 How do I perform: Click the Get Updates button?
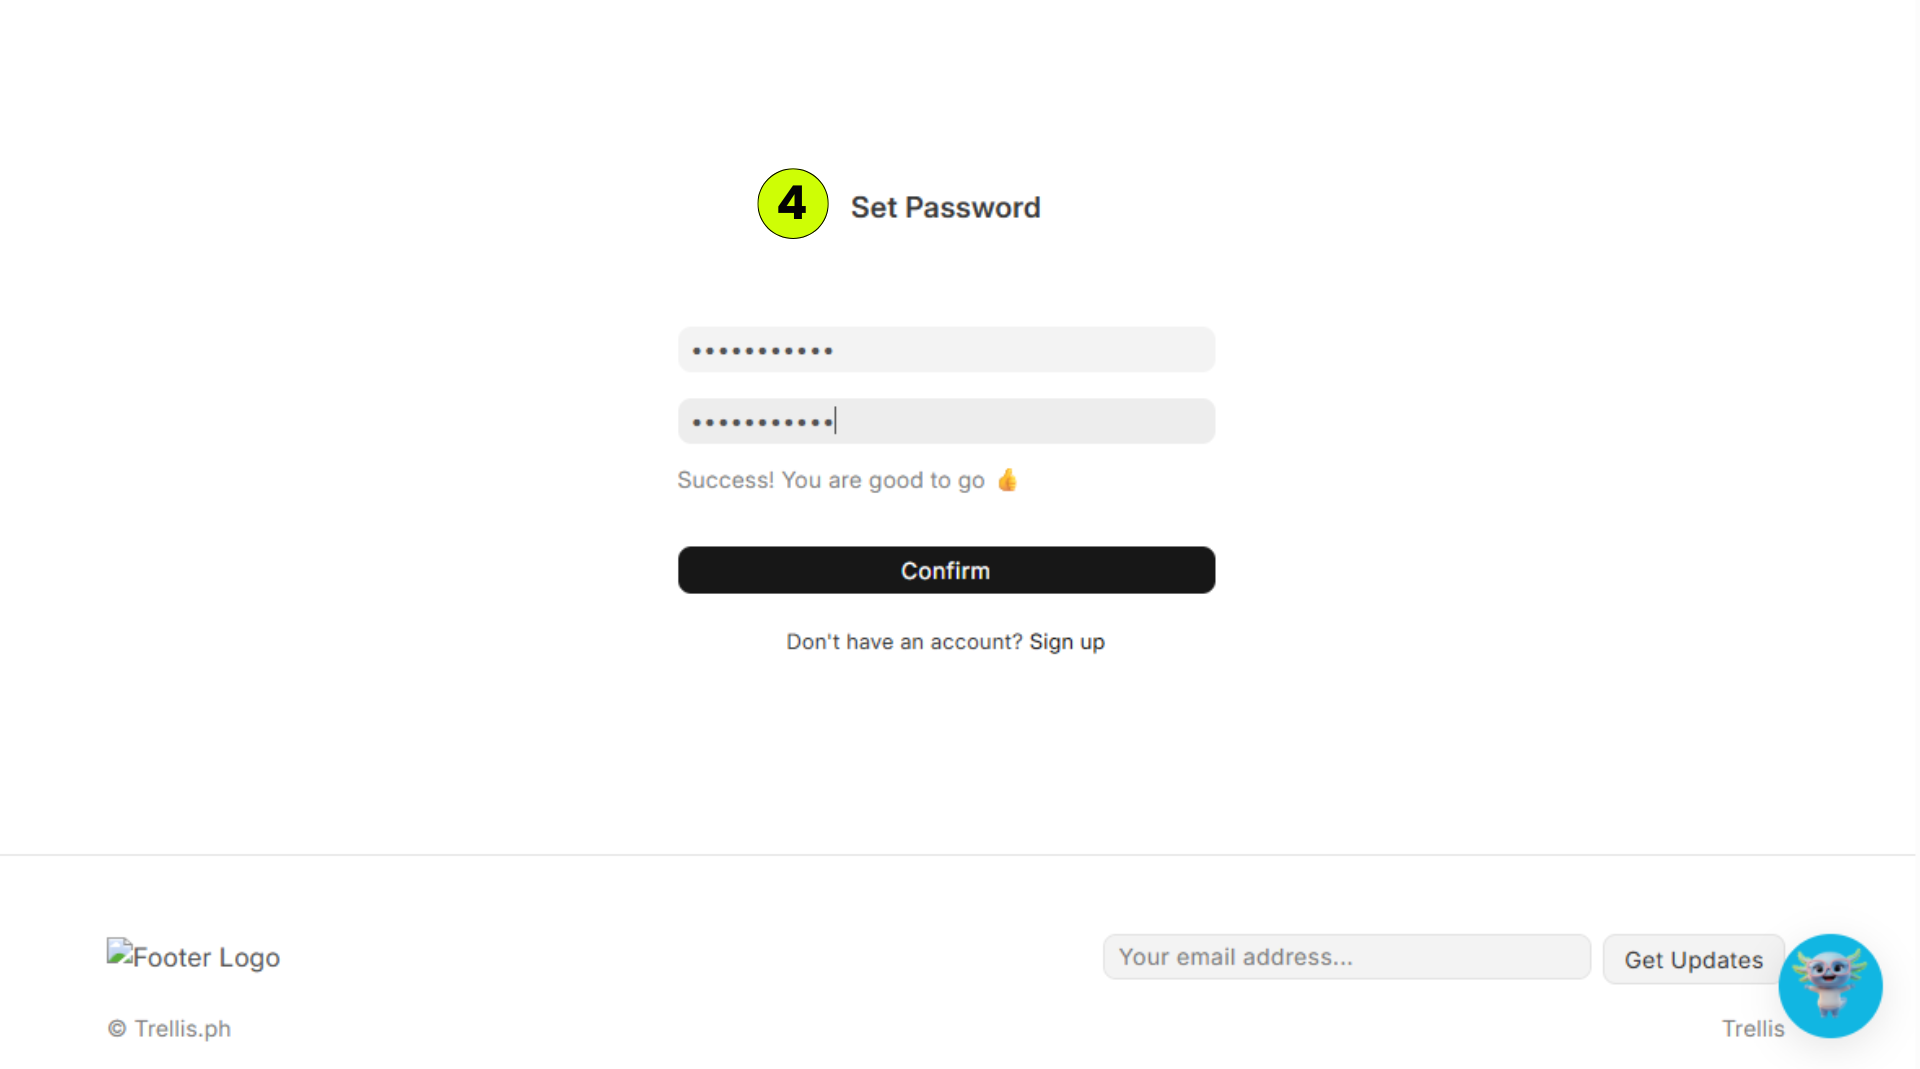[1693, 960]
